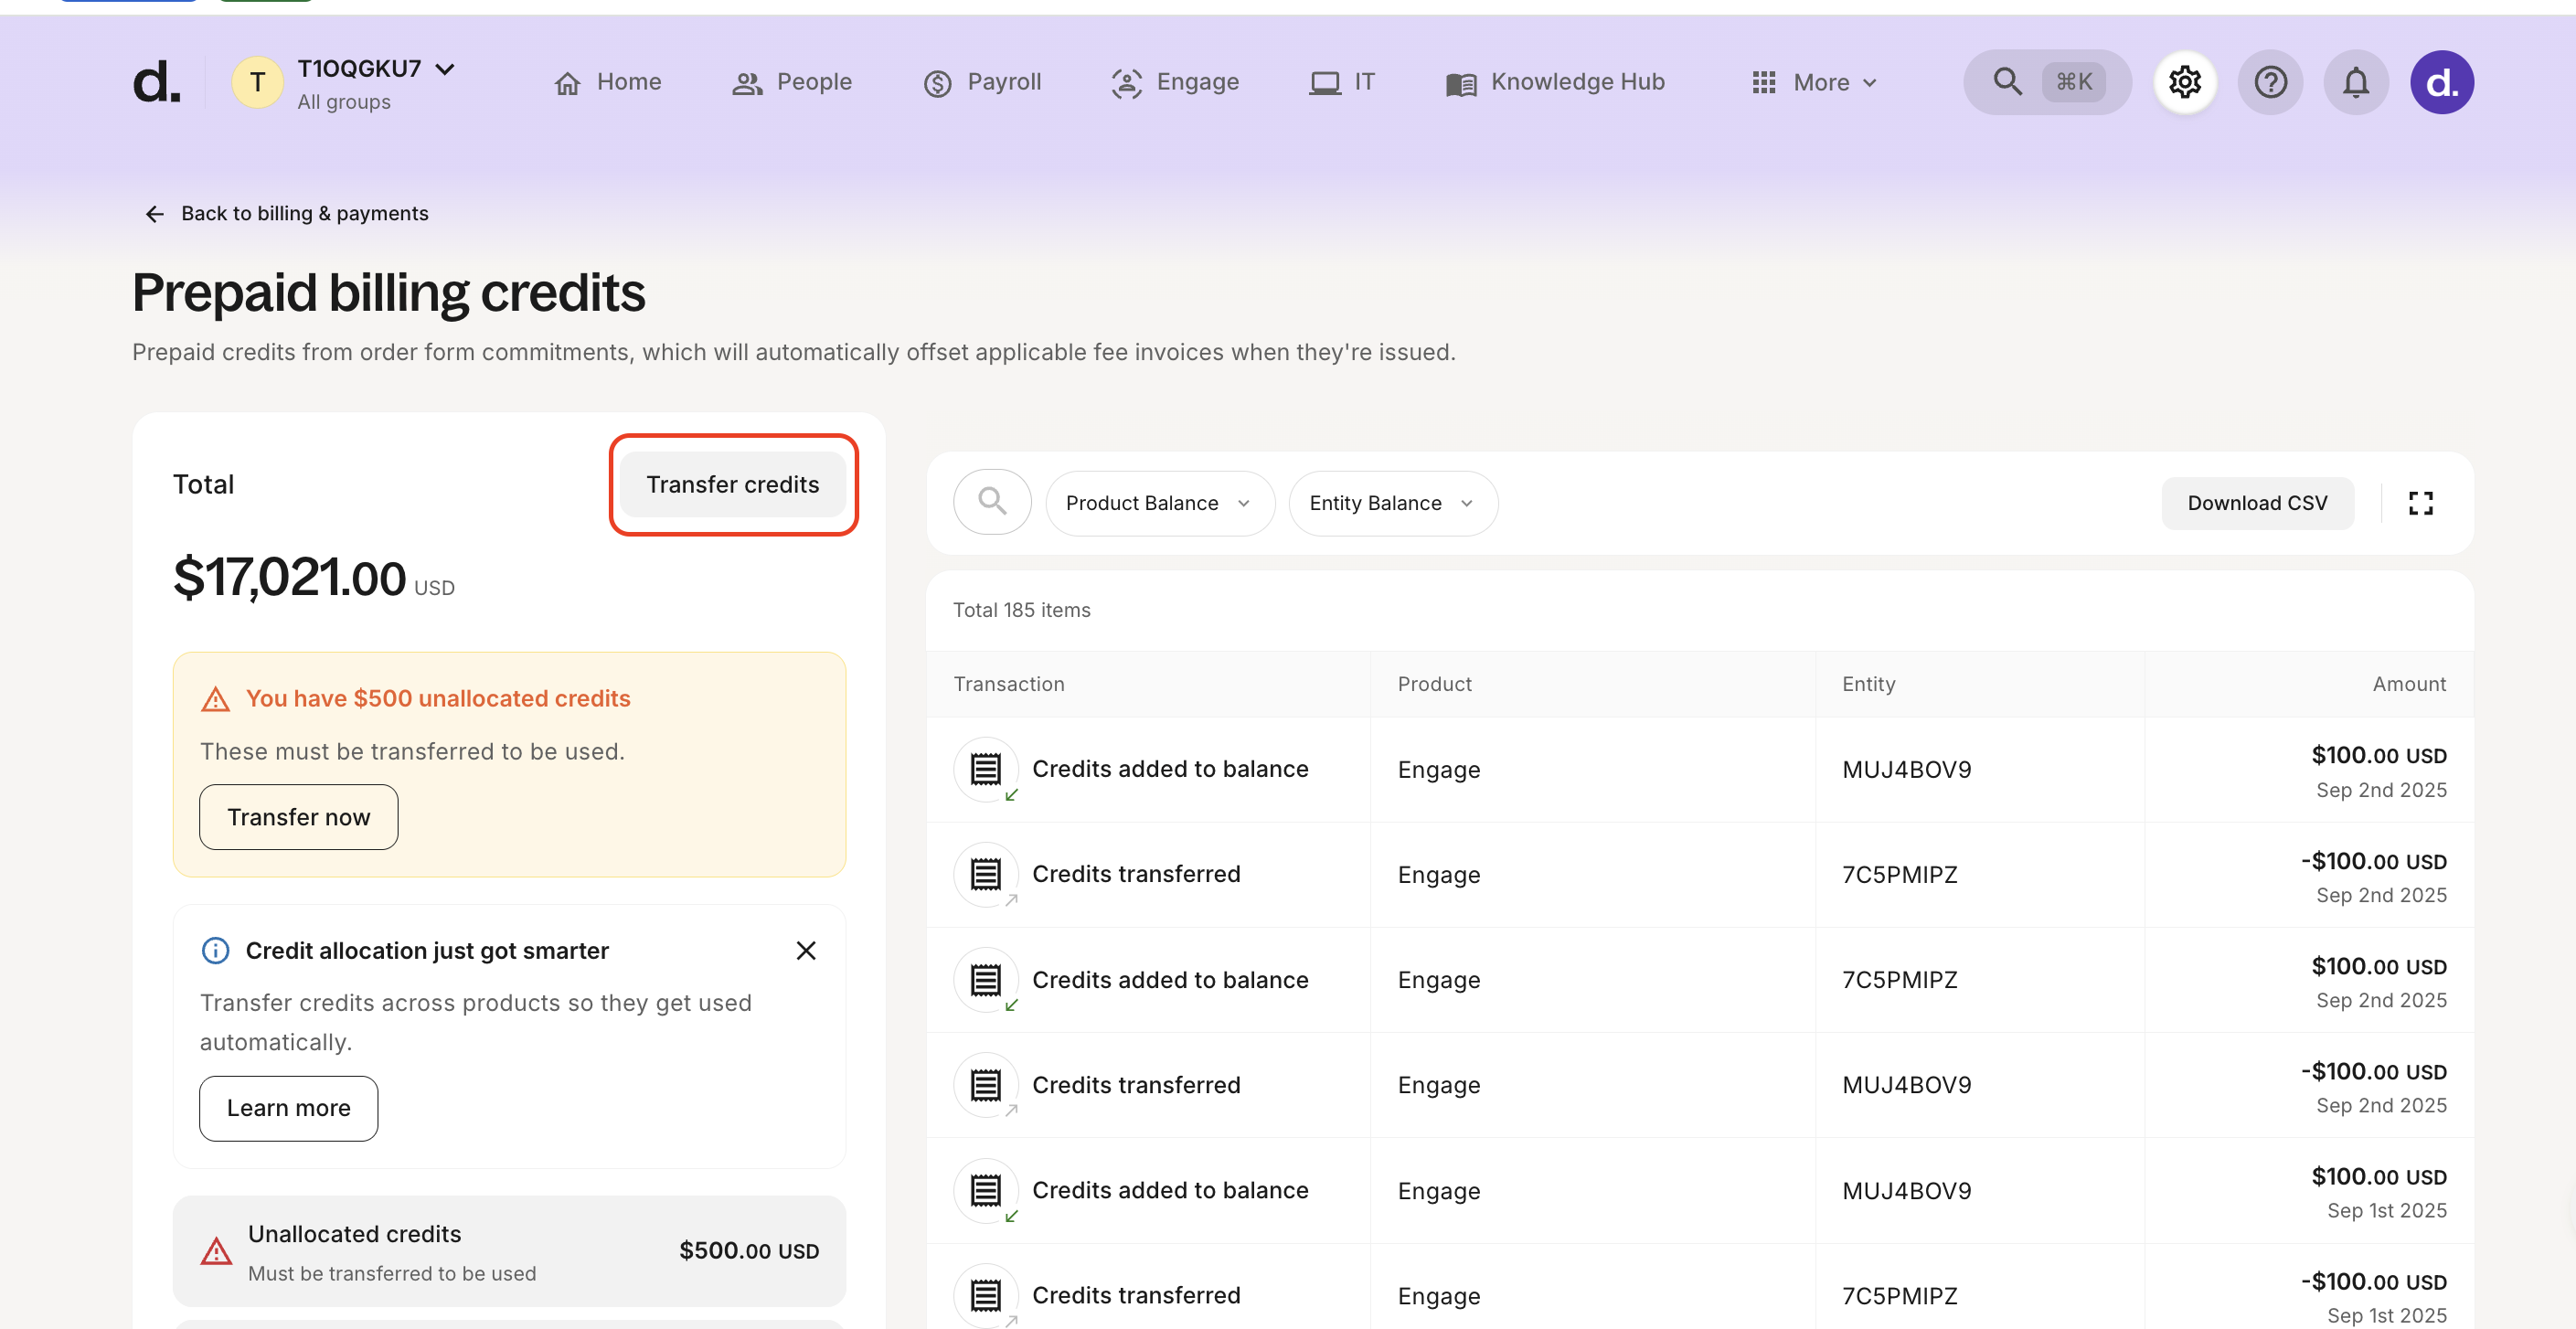The image size is (2576, 1329).
Task: Click the table search magnifier icon
Action: pyautogui.click(x=992, y=502)
